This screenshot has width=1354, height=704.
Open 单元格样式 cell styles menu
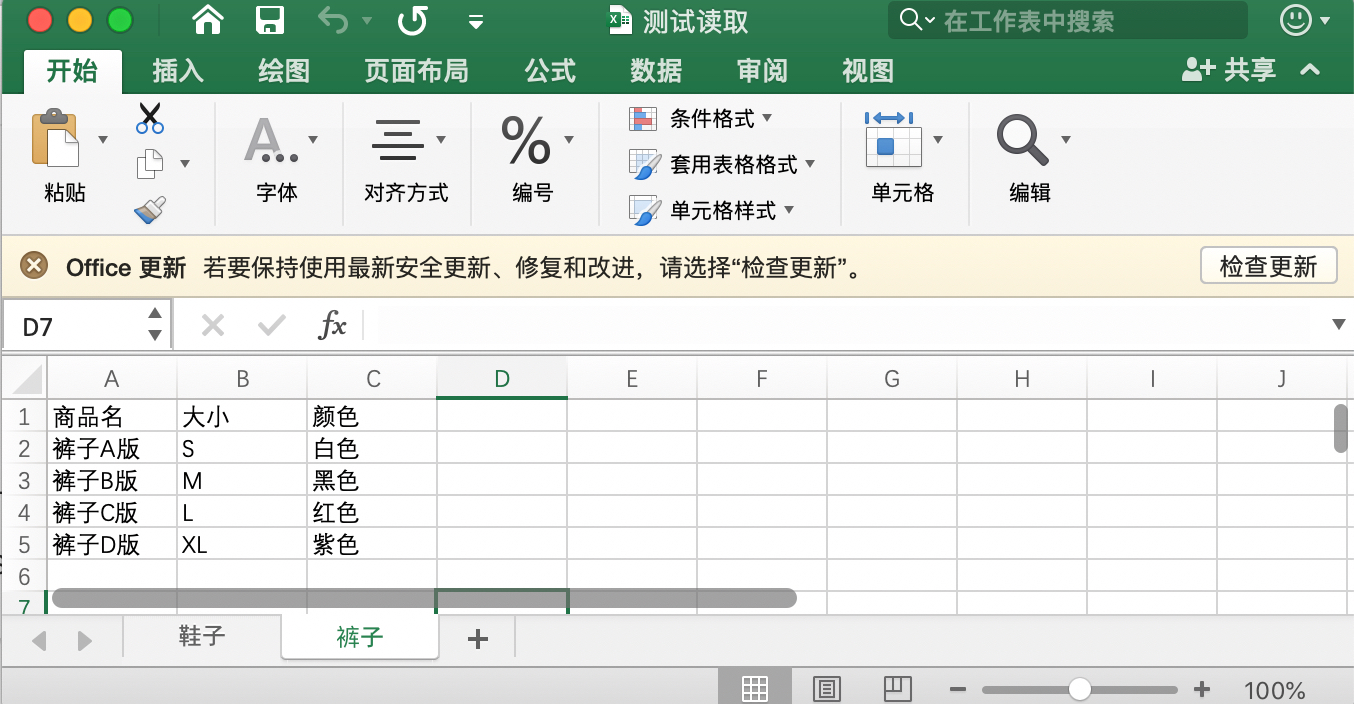(711, 210)
